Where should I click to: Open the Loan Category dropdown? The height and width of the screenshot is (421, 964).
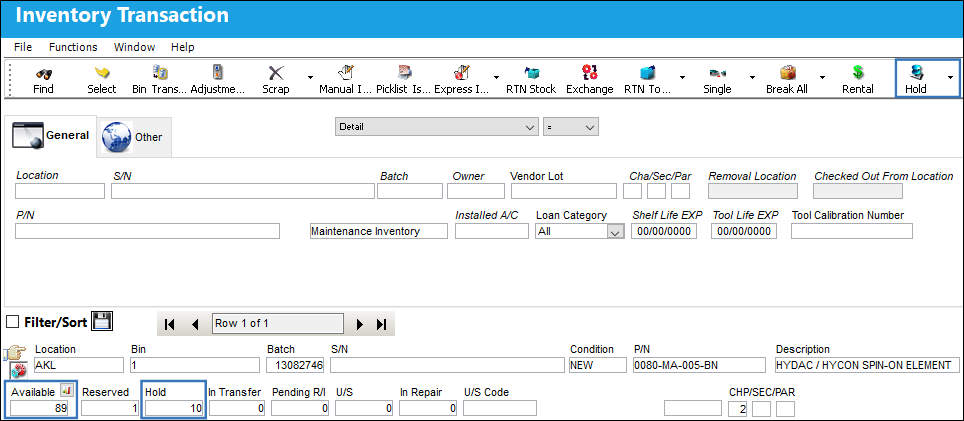tap(580, 232)
